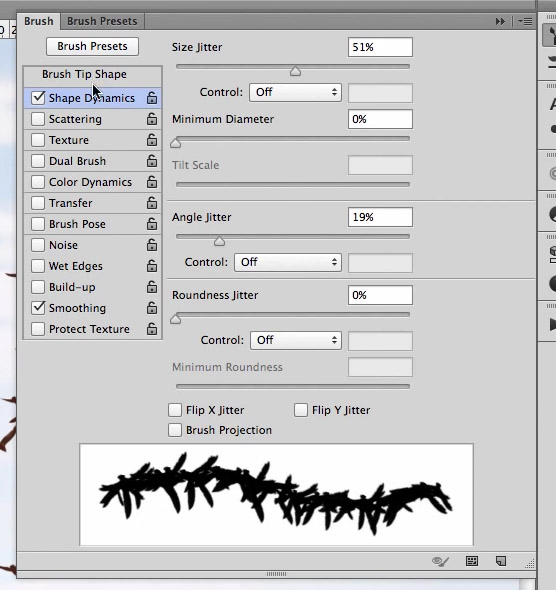Toggle lock icon for Texture
Screen dimensions: 556x590
click(x=152, y=140)
